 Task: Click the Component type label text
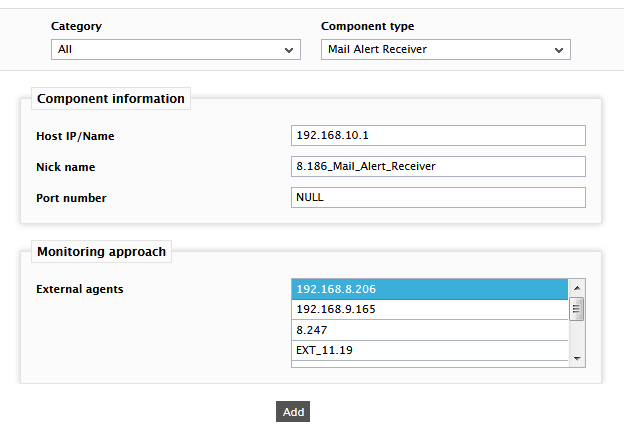pyautogui.click(x=367, y=26)
